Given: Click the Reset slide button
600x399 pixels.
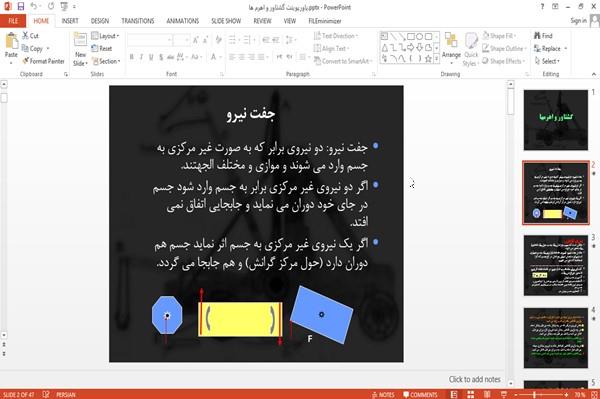Looking at the screenshot, I should [x=101, y=48].
